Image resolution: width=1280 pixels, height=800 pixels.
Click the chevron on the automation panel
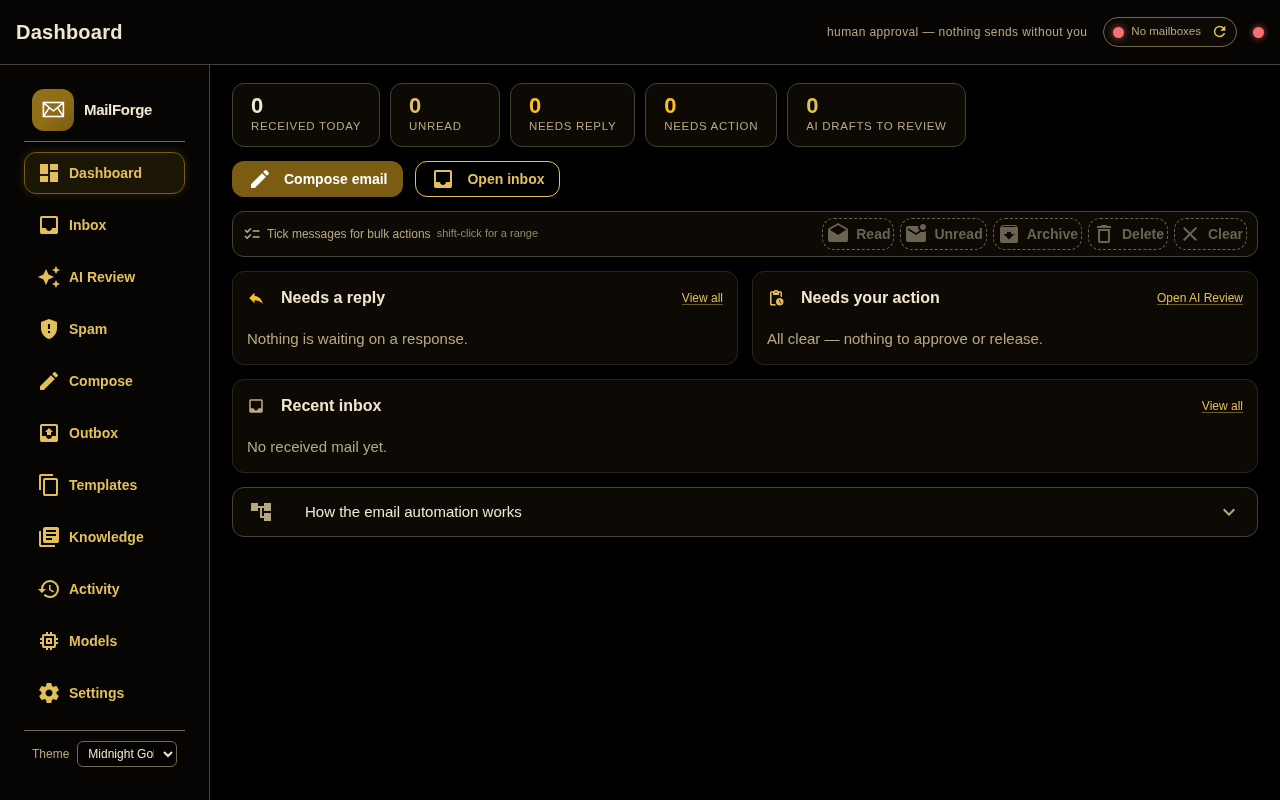pos(1229,512)
